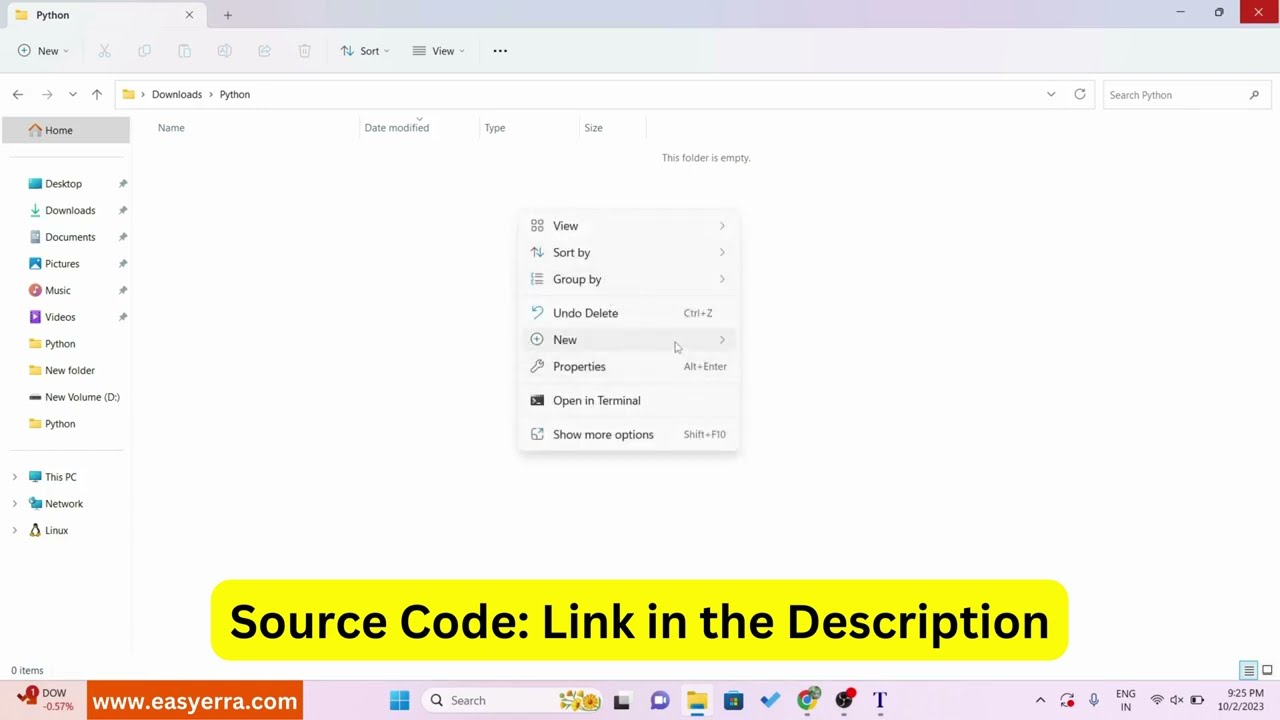This screenshot has width=1280, height=720.
Task: Go up one folder level
Action: click(97, 94)
